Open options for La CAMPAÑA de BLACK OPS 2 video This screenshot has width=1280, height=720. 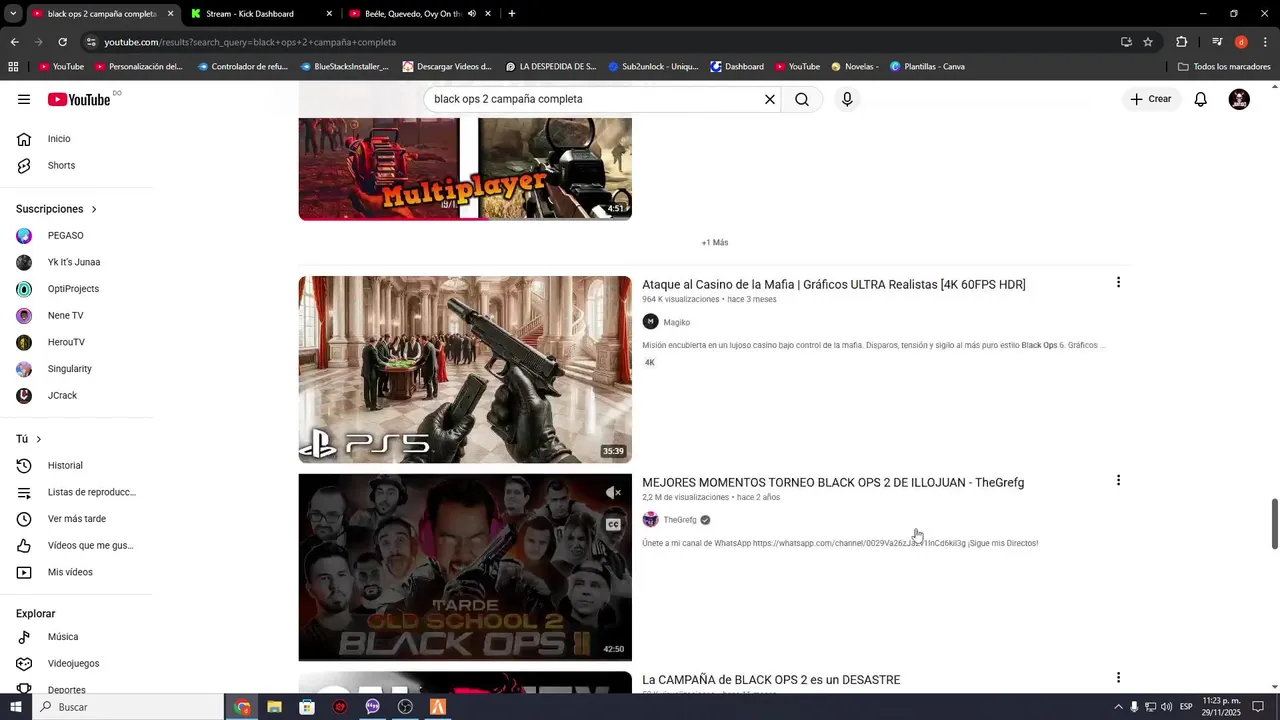tap(1118, 678)
